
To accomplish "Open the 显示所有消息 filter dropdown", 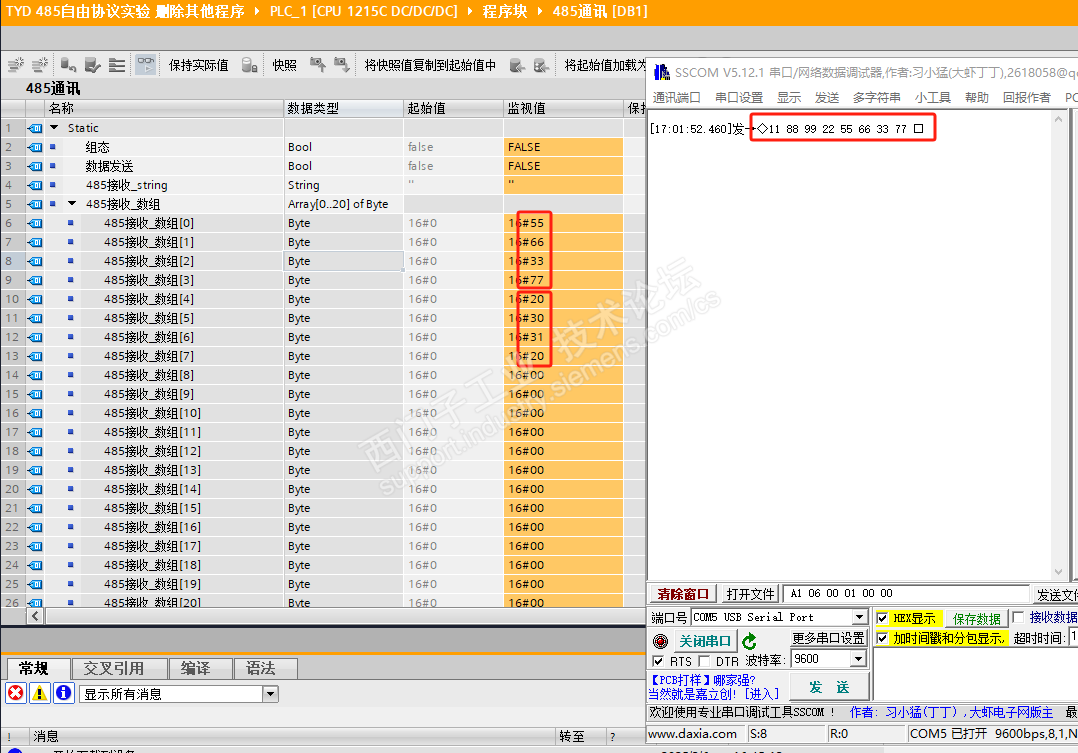I will pos(270,694).
